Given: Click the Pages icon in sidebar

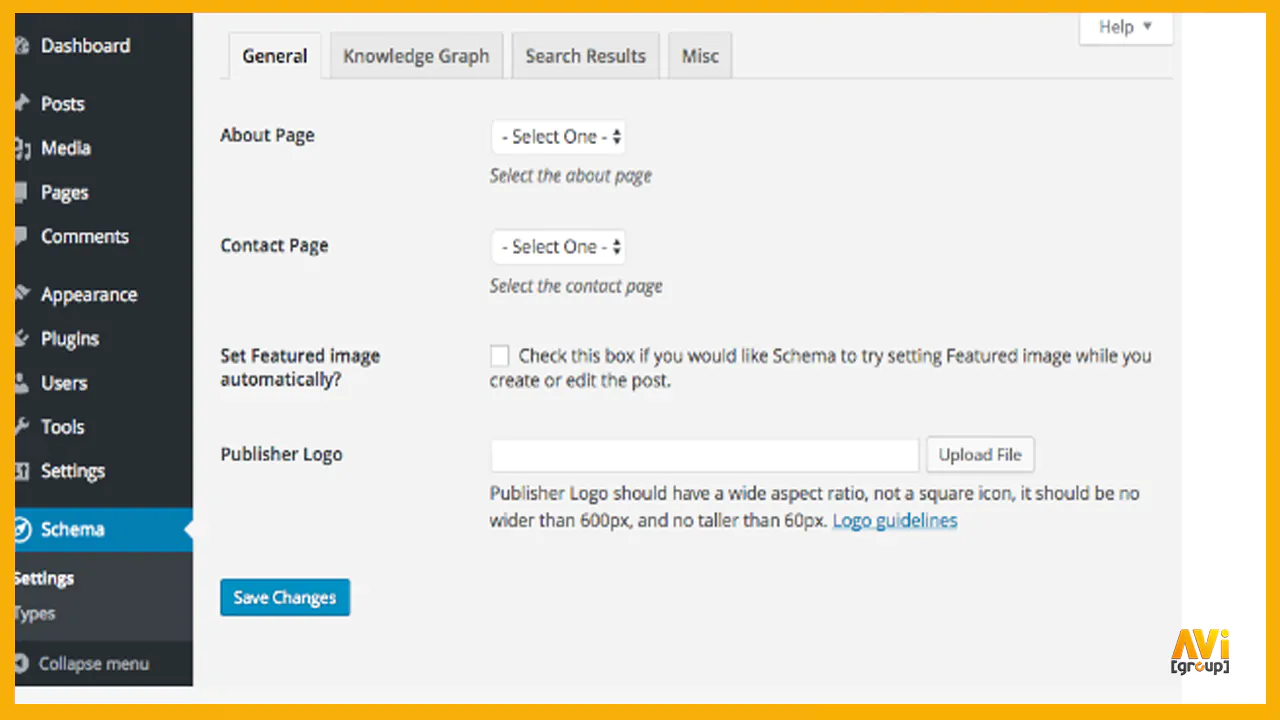Looking at the screenshot, I should (21, 192).
